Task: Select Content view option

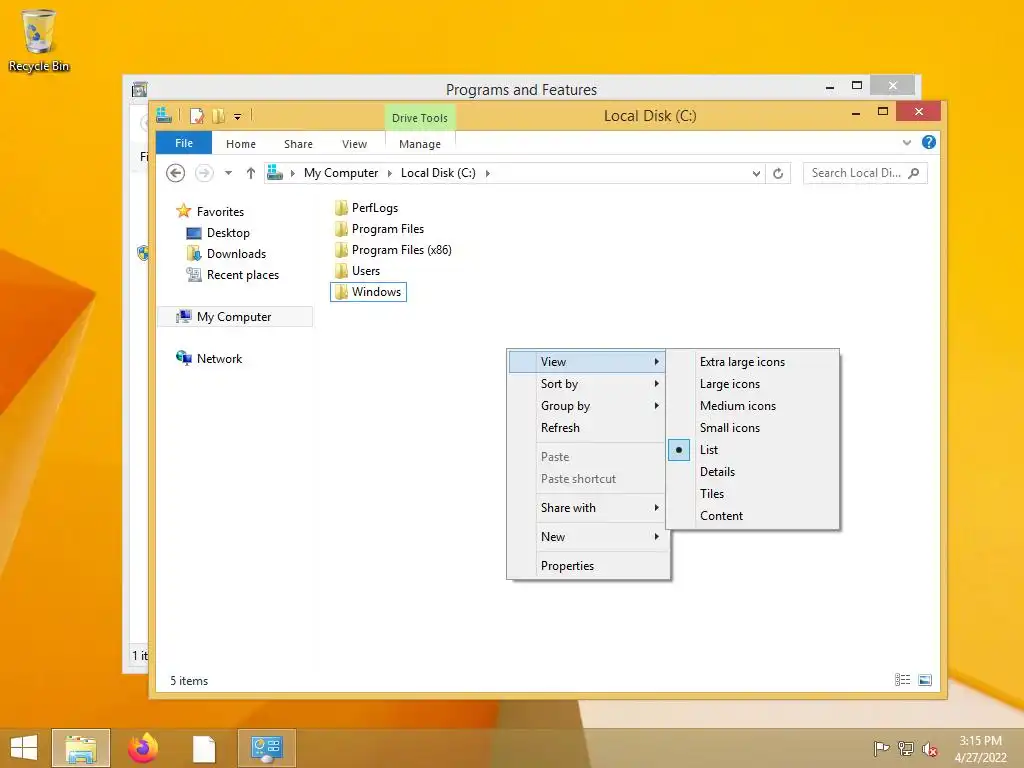Action: click(752, 516)
